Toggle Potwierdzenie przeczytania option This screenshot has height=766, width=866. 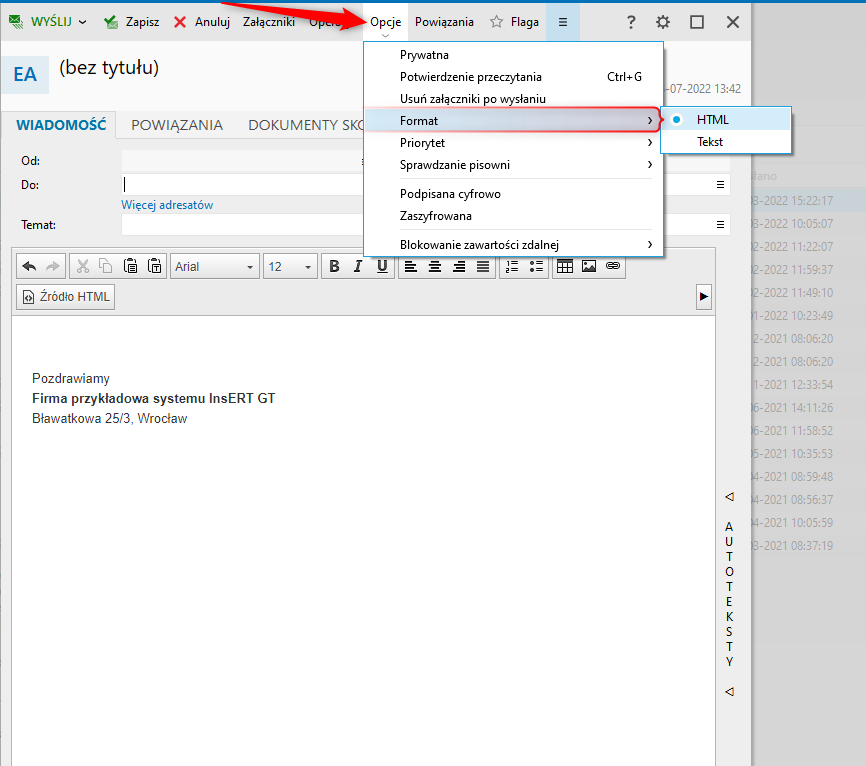[514, 77]
